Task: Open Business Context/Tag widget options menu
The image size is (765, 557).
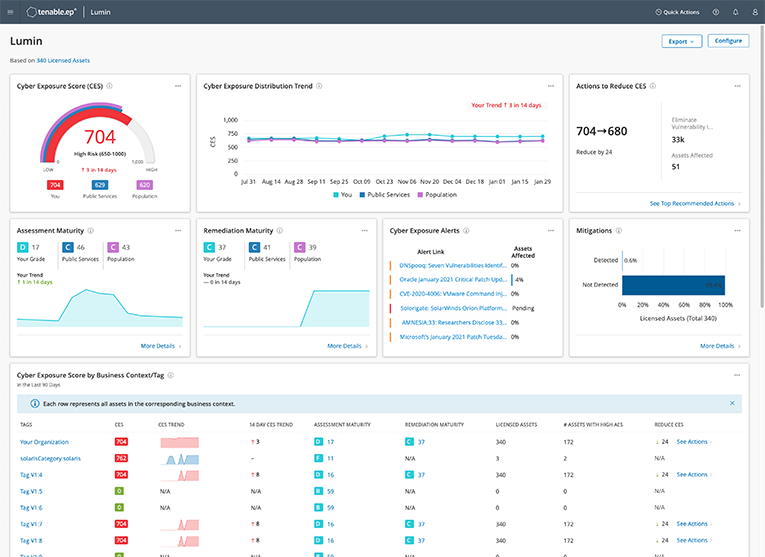Action: coord(737,375)
